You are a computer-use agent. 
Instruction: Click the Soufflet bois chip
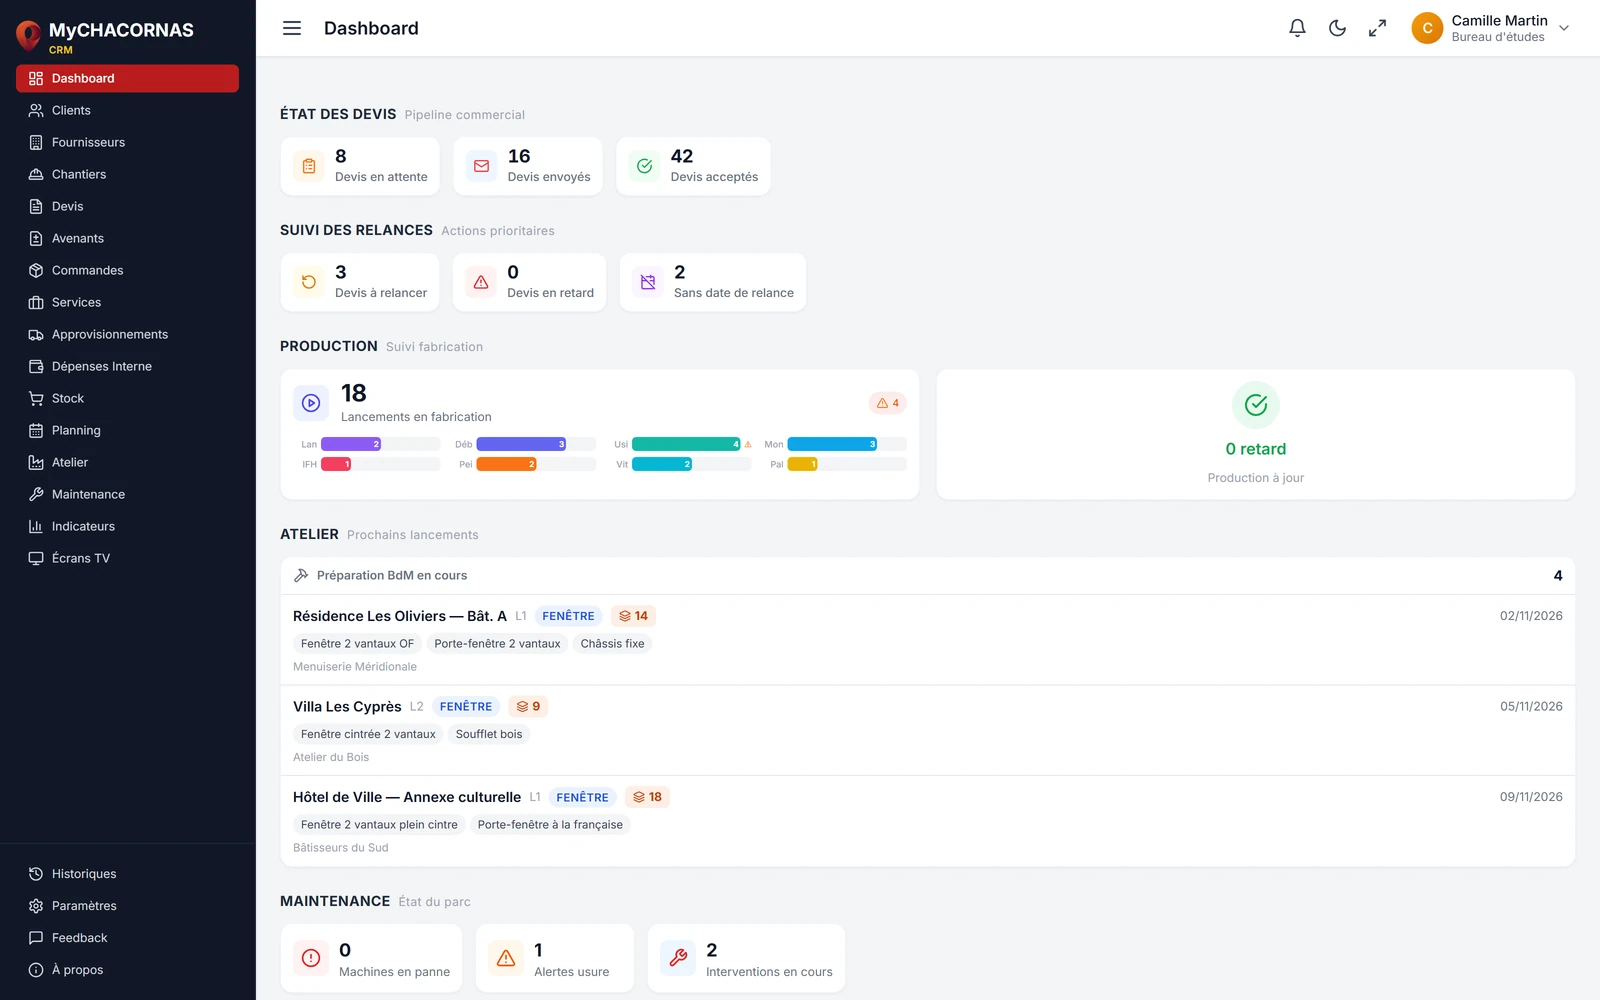click(x=489, y=734)
